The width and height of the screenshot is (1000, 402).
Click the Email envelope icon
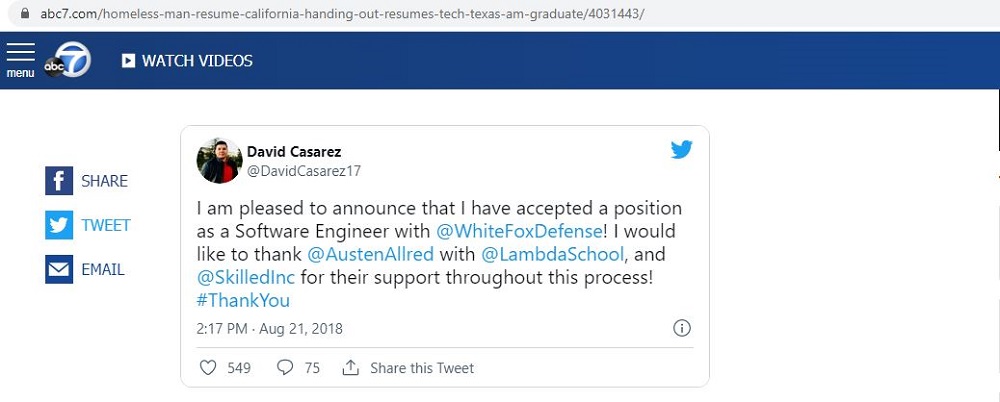(60, 270)
